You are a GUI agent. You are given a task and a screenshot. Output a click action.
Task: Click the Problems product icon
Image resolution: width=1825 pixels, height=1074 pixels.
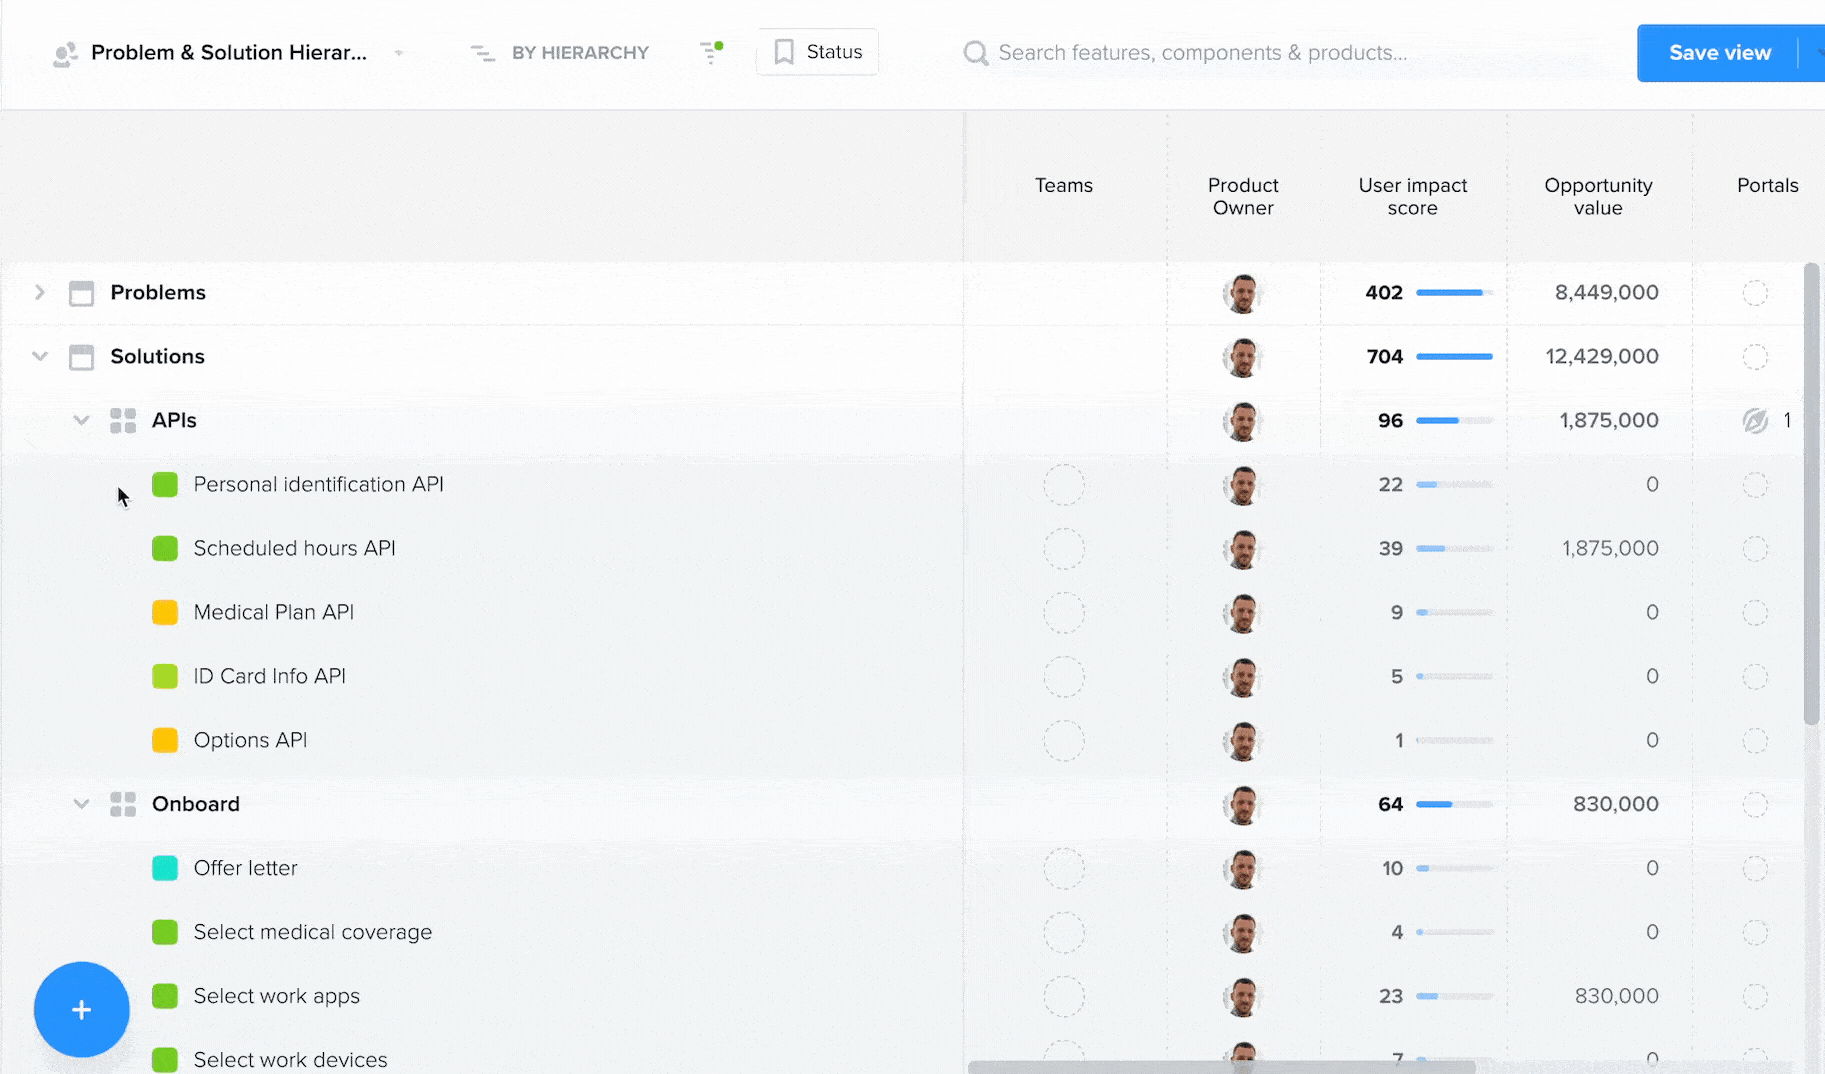coord(81,293)
